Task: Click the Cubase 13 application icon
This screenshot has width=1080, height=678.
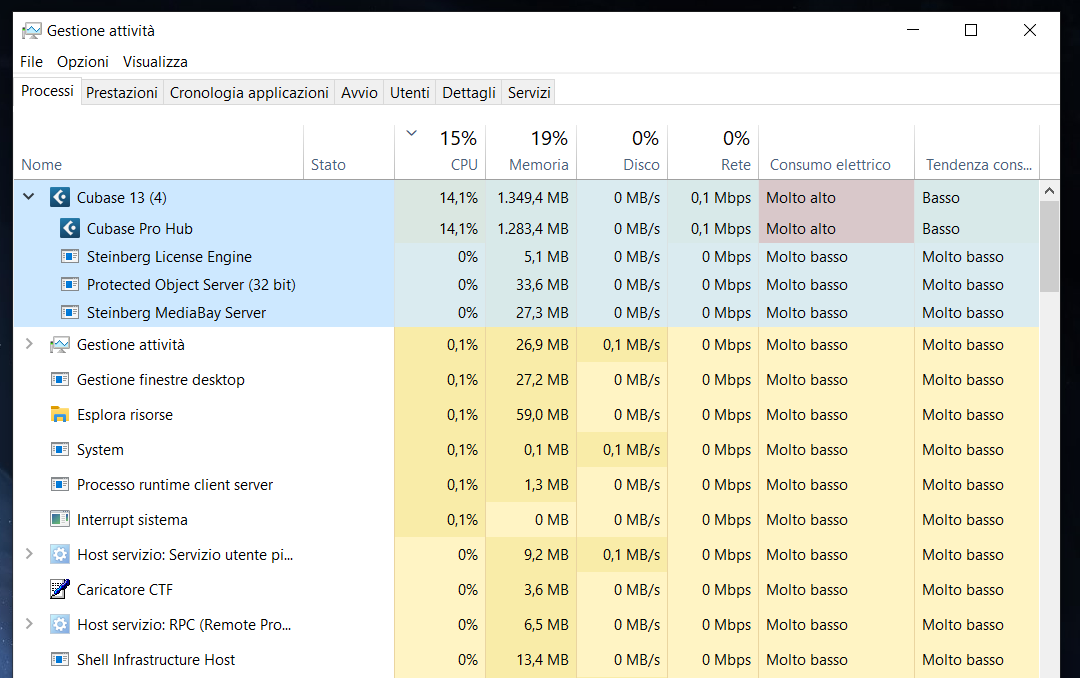Action: (60, 198)
